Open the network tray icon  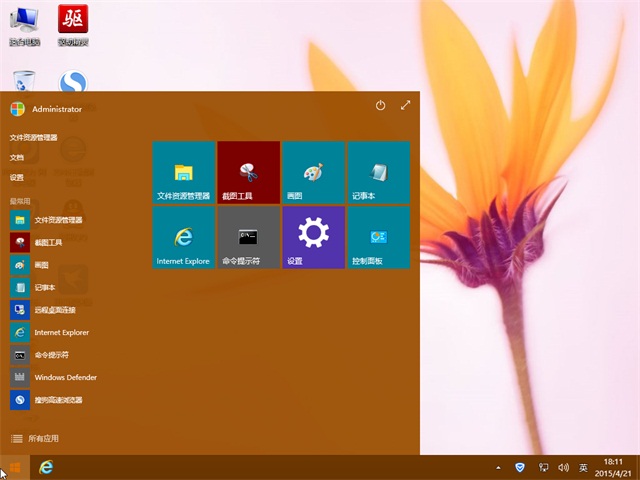pos(543,468)
